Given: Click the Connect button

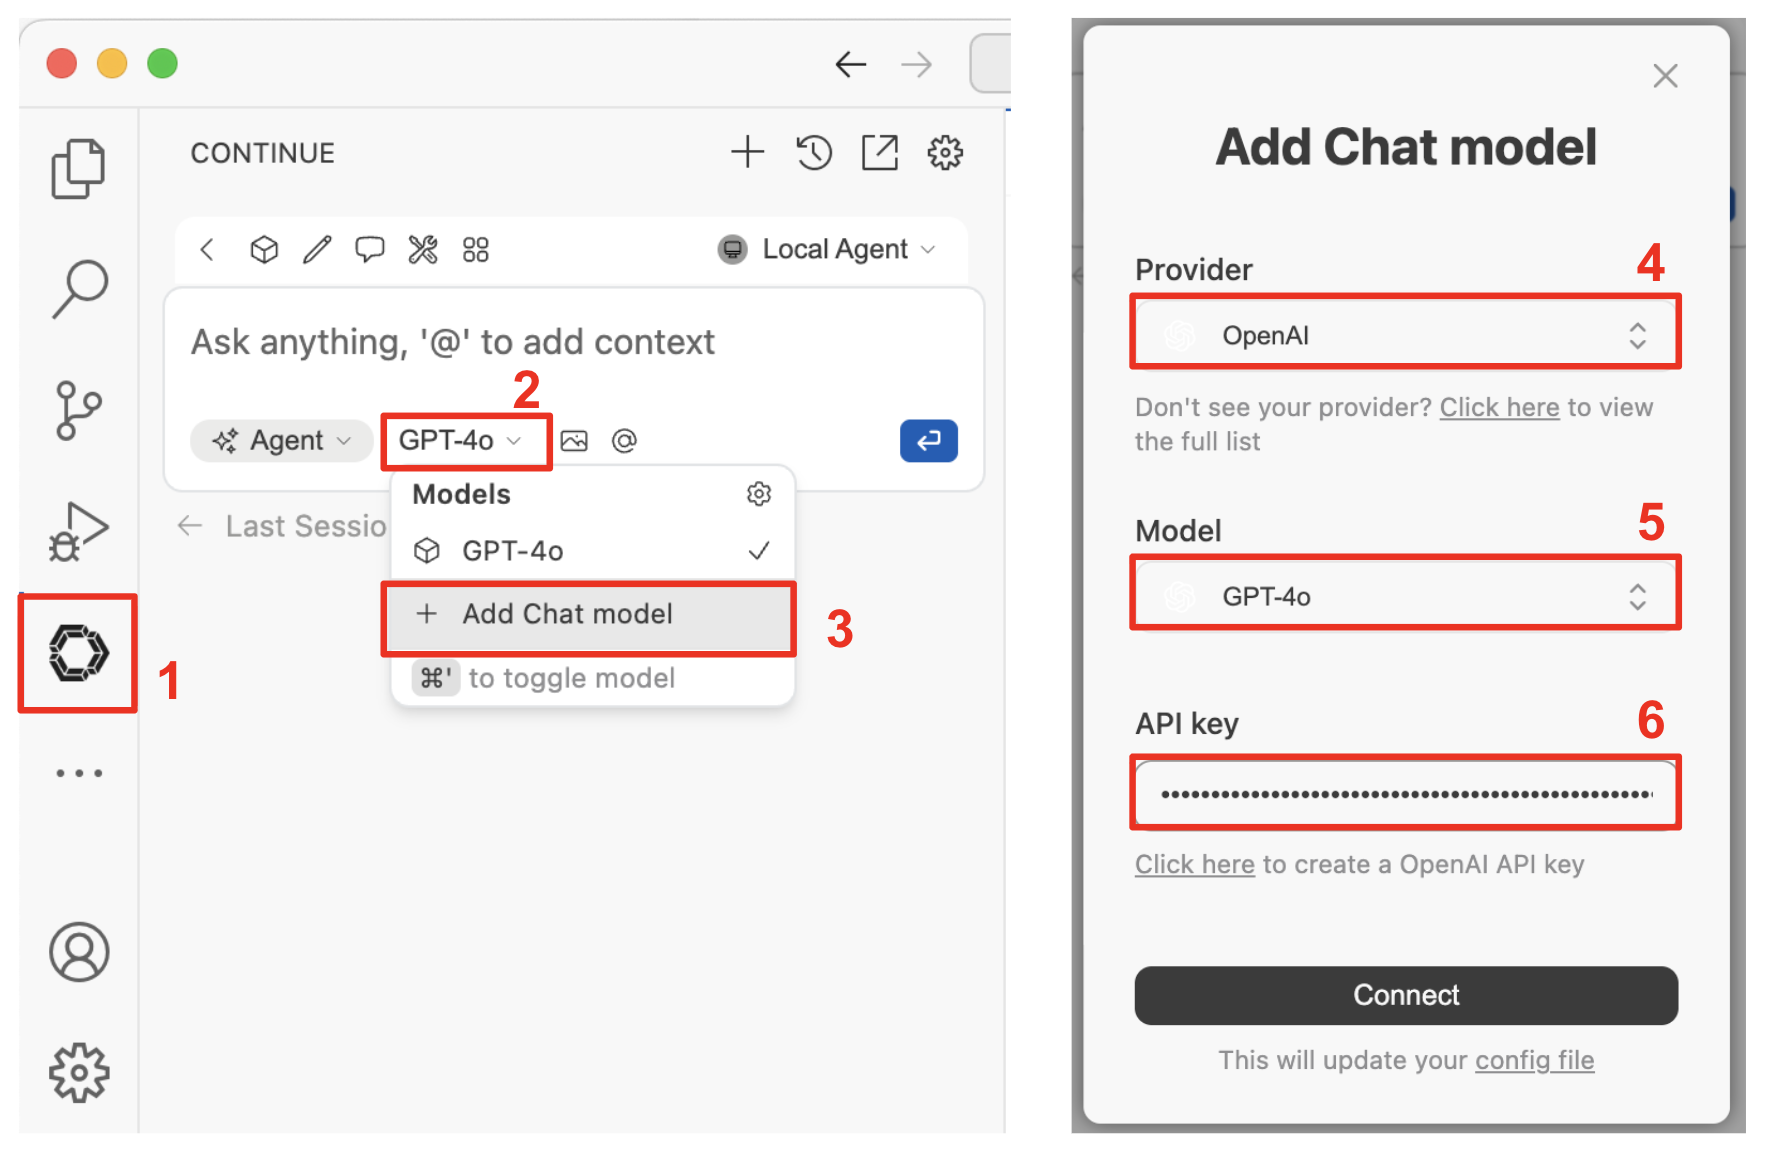Looking at the screenshot, I should click(1406, 995).
